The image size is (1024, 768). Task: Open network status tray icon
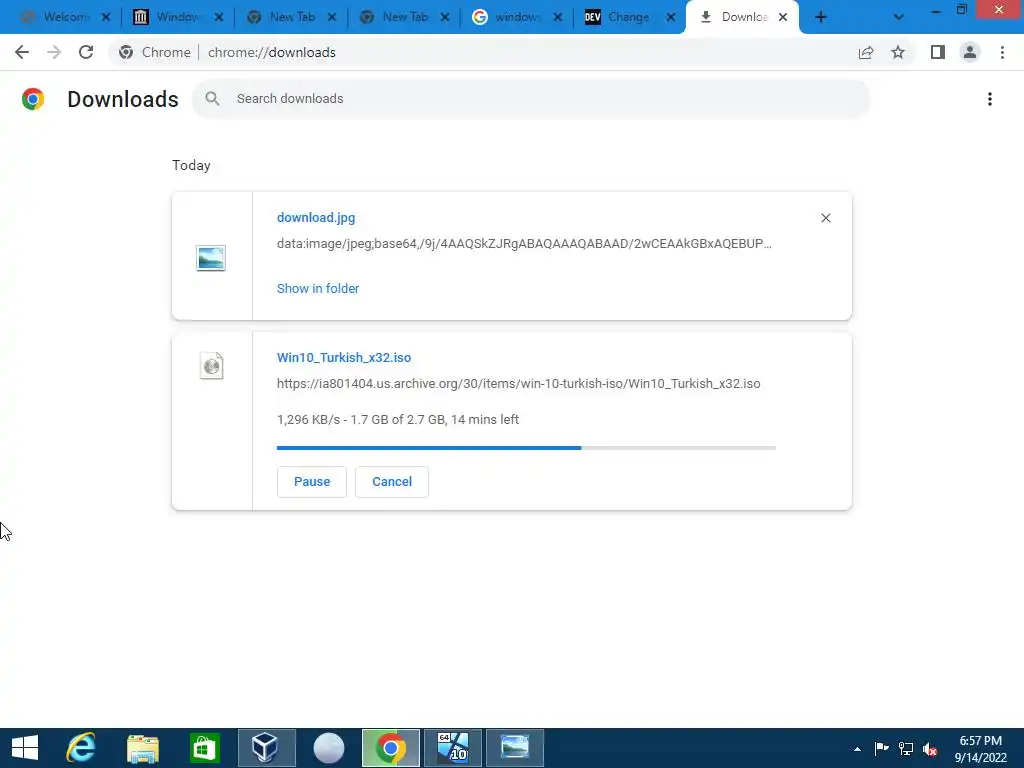click(906, 748)
